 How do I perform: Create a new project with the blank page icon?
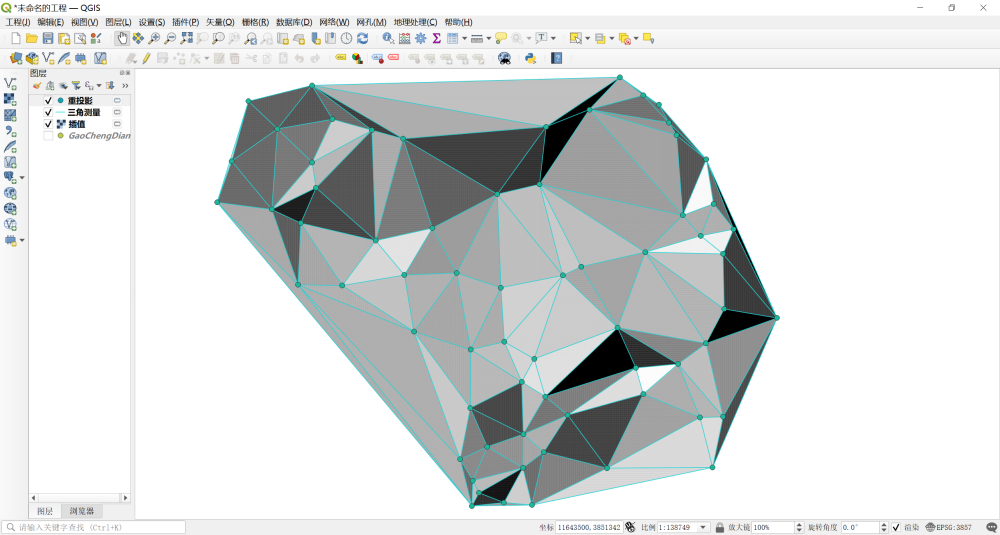17,38
